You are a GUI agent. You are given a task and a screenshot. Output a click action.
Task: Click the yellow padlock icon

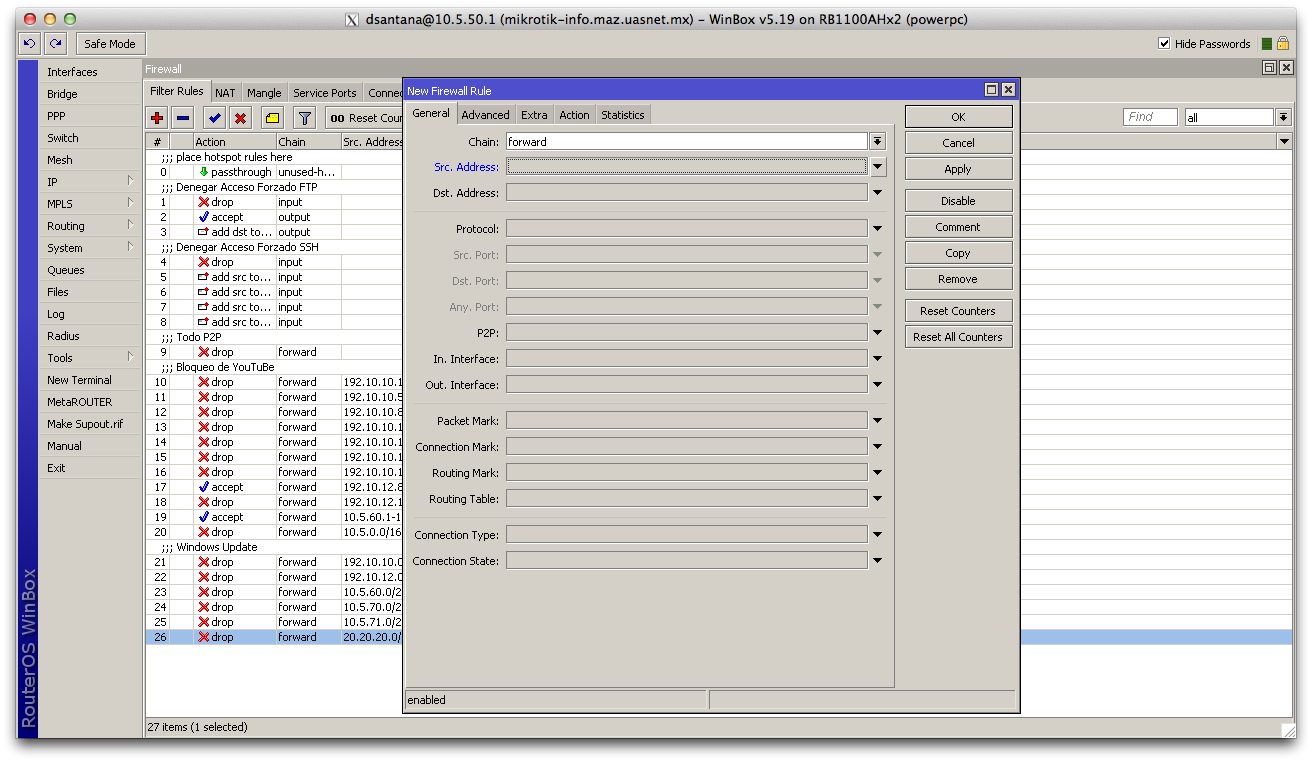1282,44
